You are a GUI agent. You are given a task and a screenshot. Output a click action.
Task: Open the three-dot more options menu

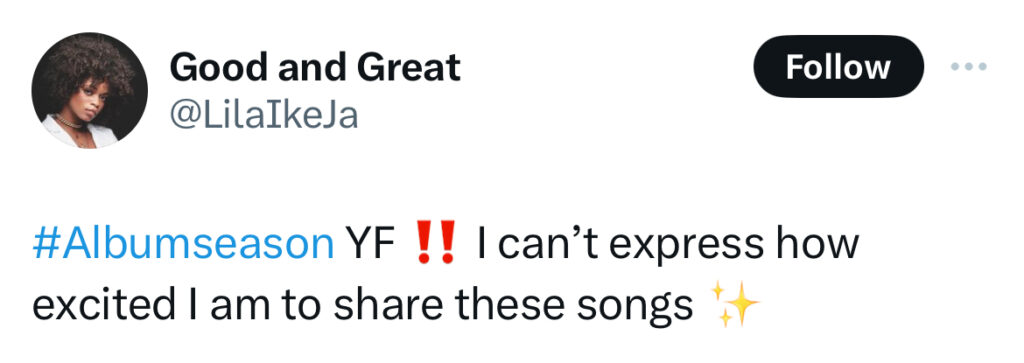(x=968, y=66)
